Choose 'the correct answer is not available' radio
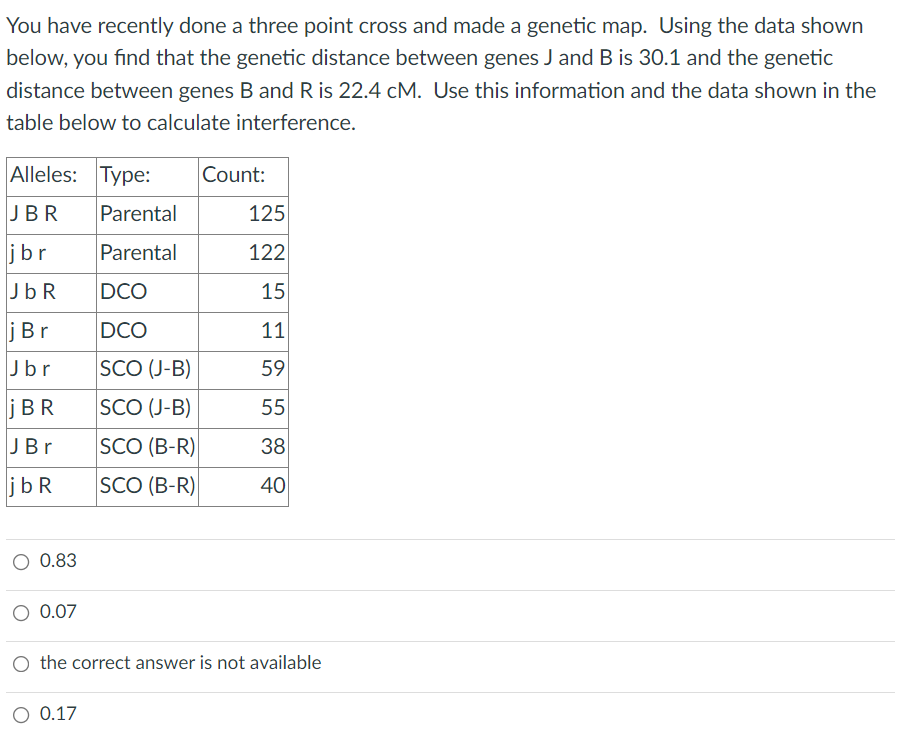Viewport: 910px width, 750px height. click(22, 663)
